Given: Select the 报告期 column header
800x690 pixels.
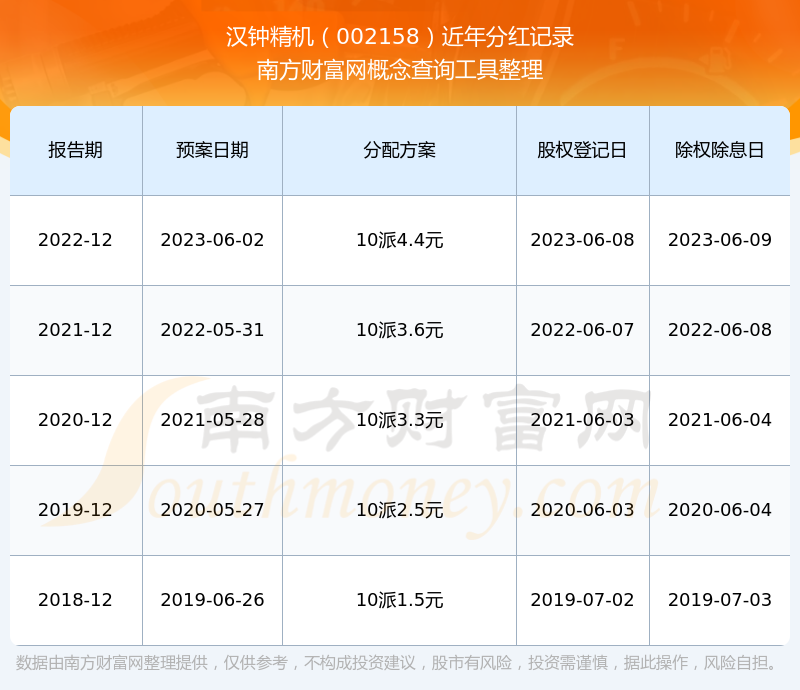Looking at the screenshot, I should [x=76, y=150].
